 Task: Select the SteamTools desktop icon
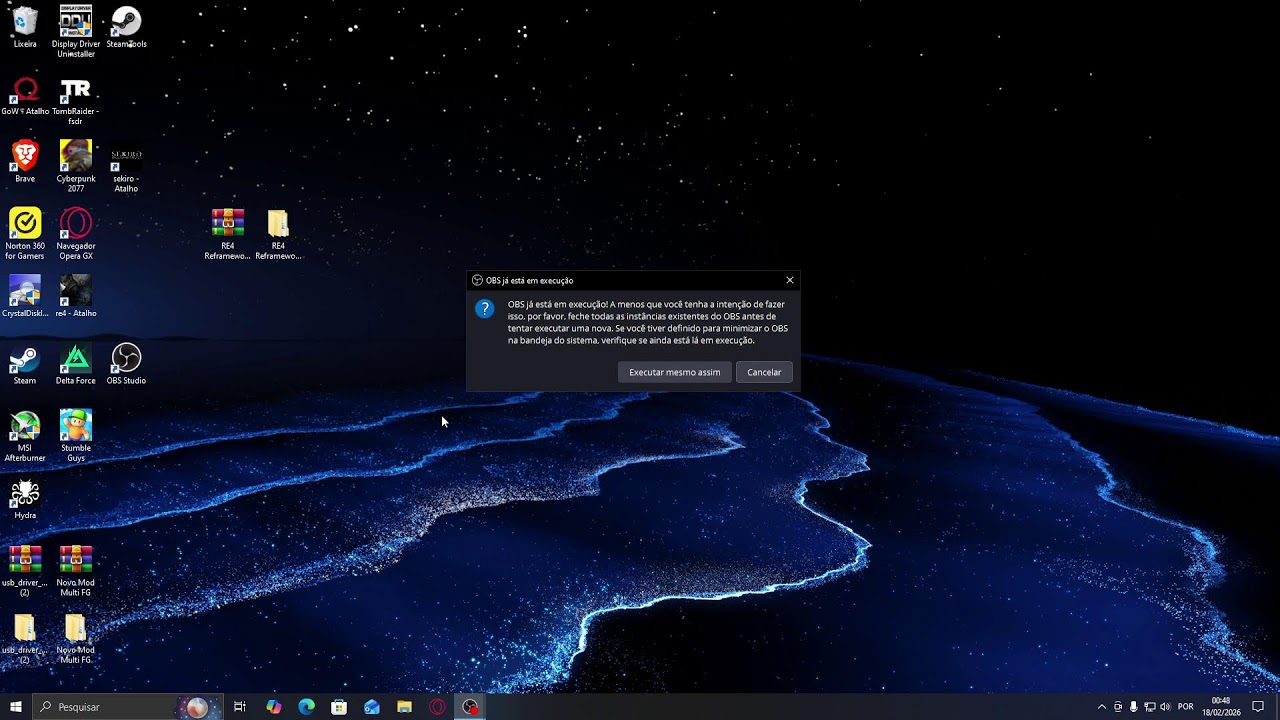point(126,27)
